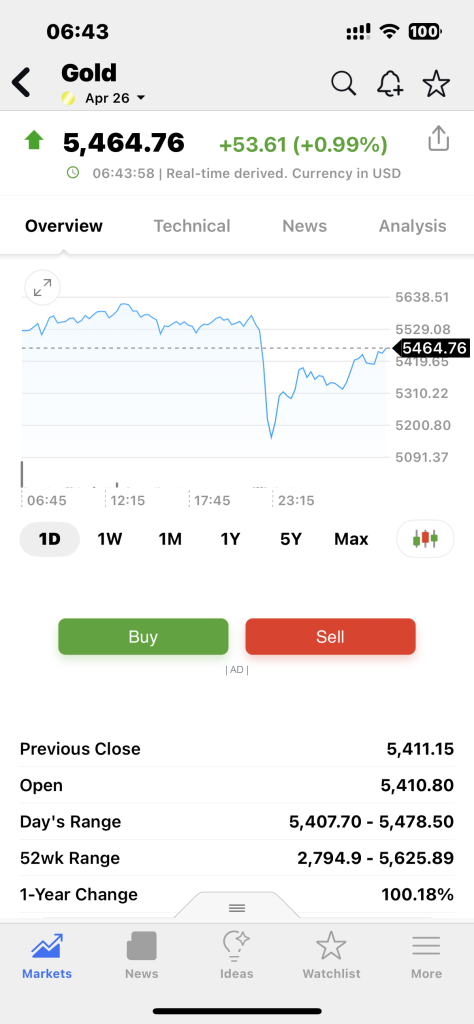474x1024 pixels.
Task: Open the search magnifier icon
Action: pyautogui.click(x=343, y=84)
